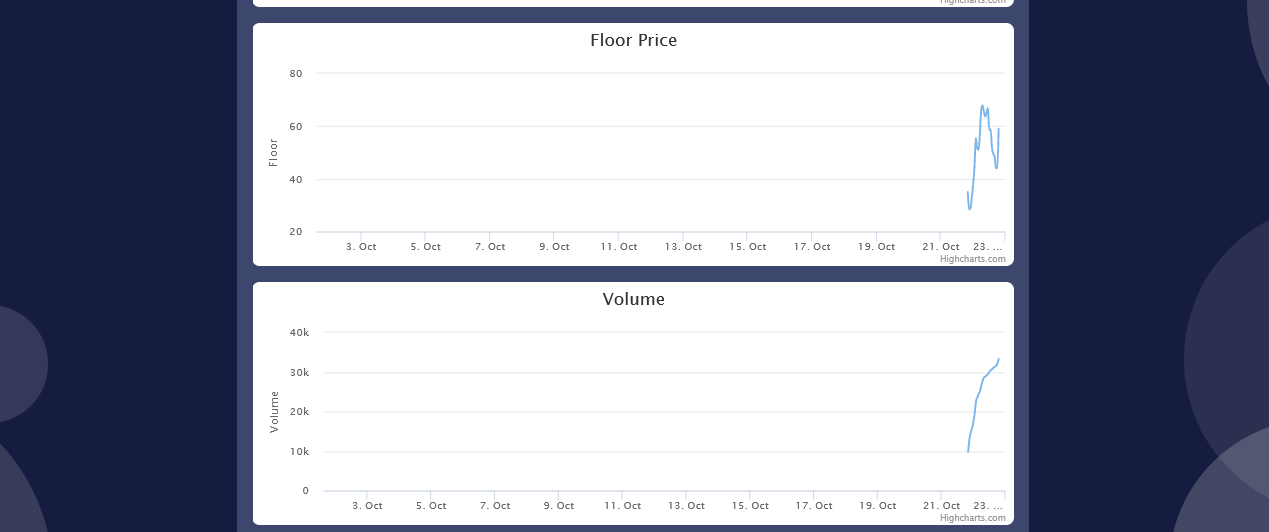Select the 7. Oct label on Volume axis
Screen dimensions: 1269x532
[495, 506]
